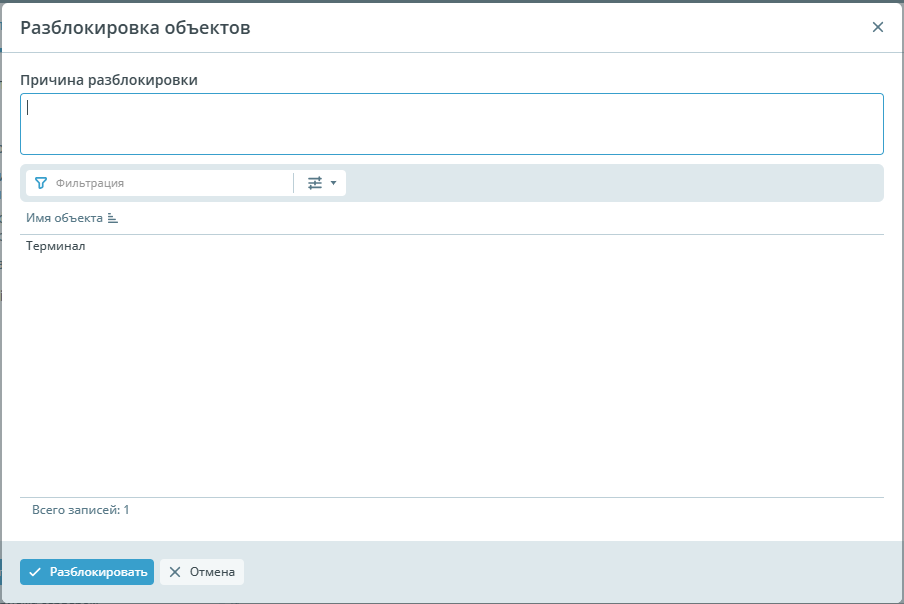The image size is (904, 604).
Task: Open filter settings sliders icon
Action: 315,183
